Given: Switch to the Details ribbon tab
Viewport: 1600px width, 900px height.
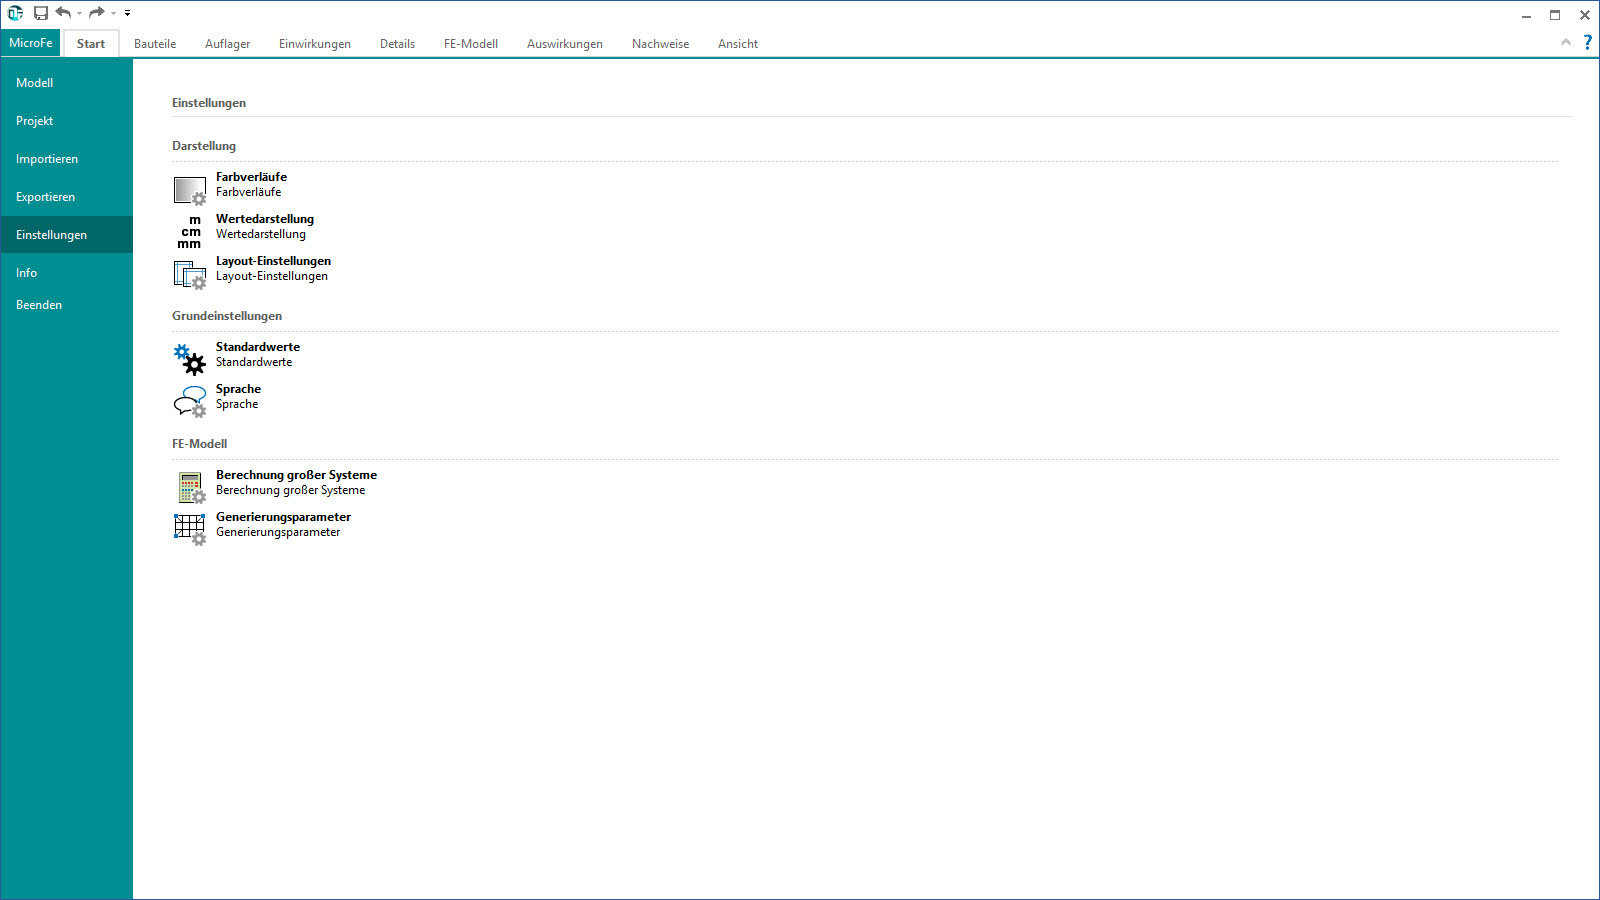Looking at the screenshot, I should (398, 44).
